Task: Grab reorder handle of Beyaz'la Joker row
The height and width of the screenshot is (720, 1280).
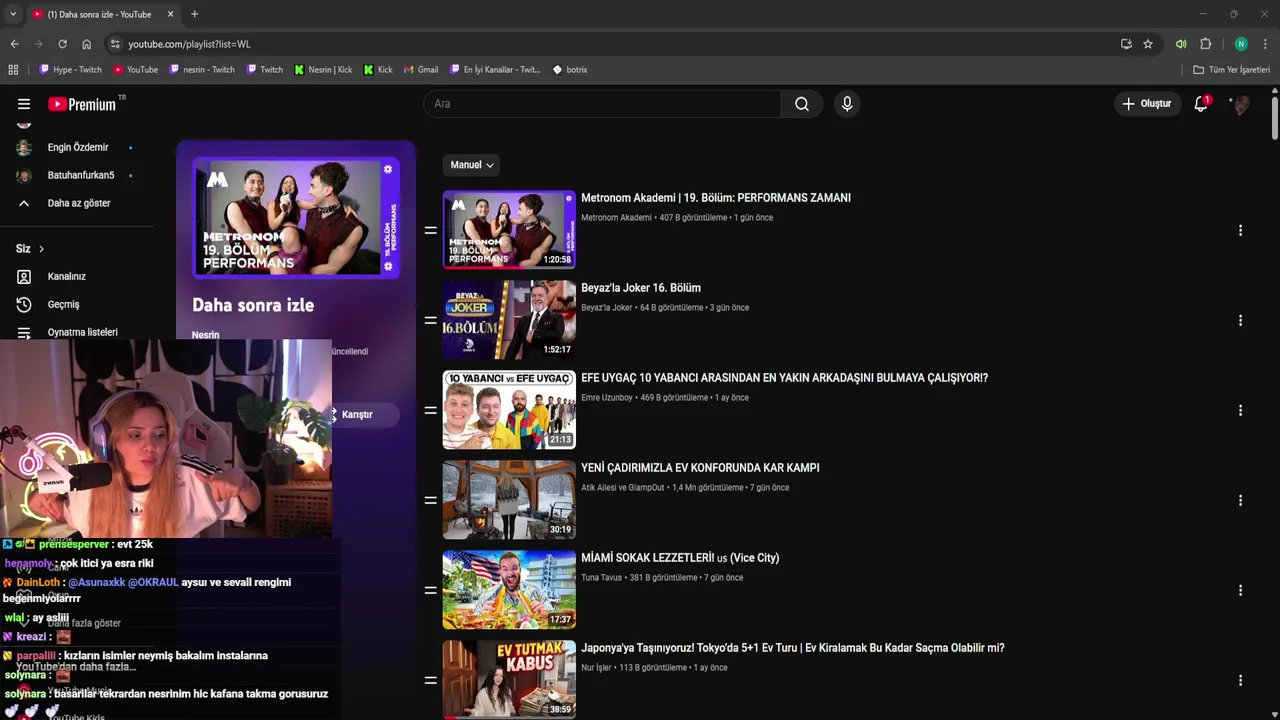Action: pos(430,320)
